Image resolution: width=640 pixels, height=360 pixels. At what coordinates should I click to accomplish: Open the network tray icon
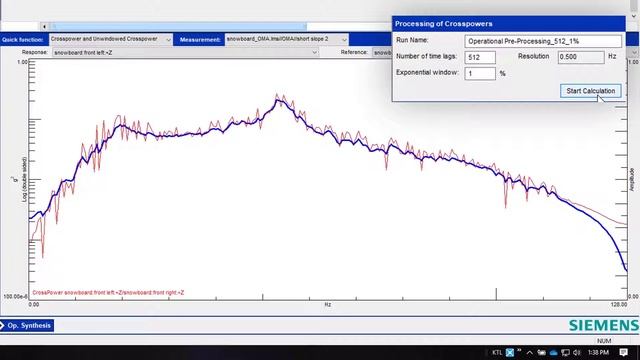click(x=565, y=352)
